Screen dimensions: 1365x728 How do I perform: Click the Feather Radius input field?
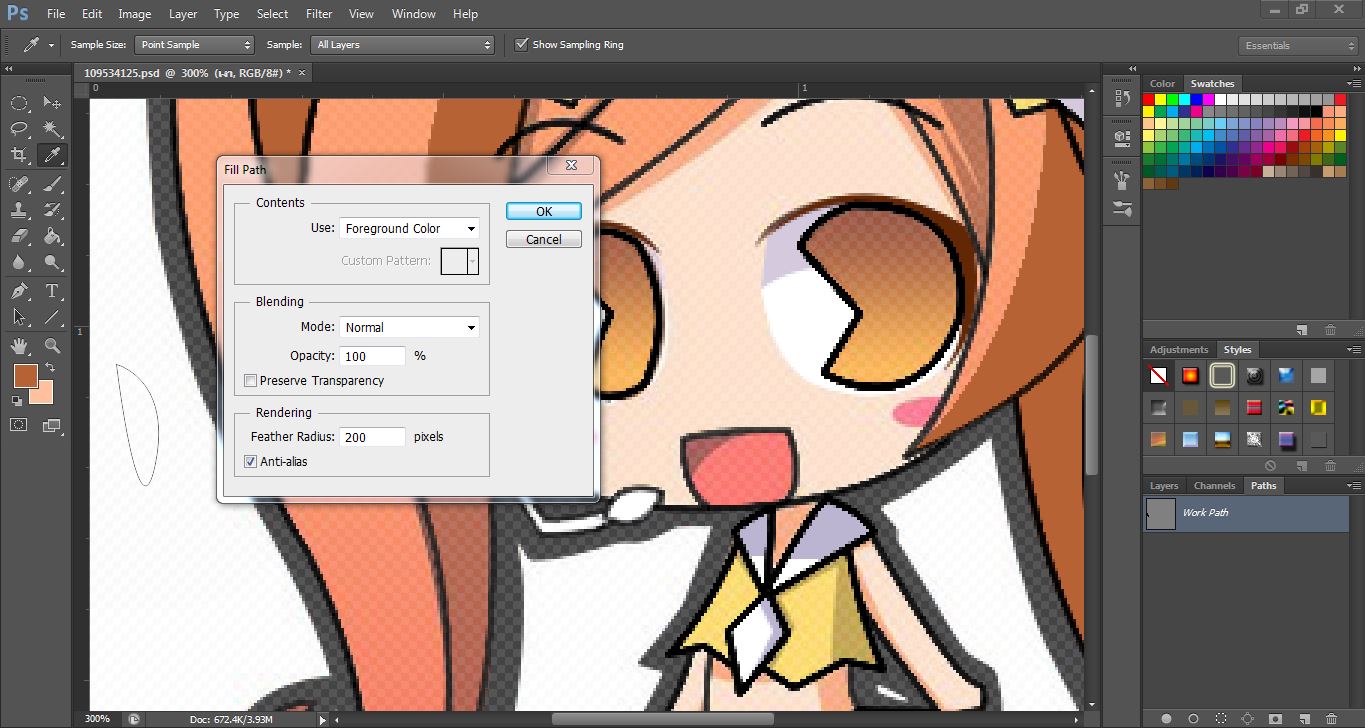373,437
